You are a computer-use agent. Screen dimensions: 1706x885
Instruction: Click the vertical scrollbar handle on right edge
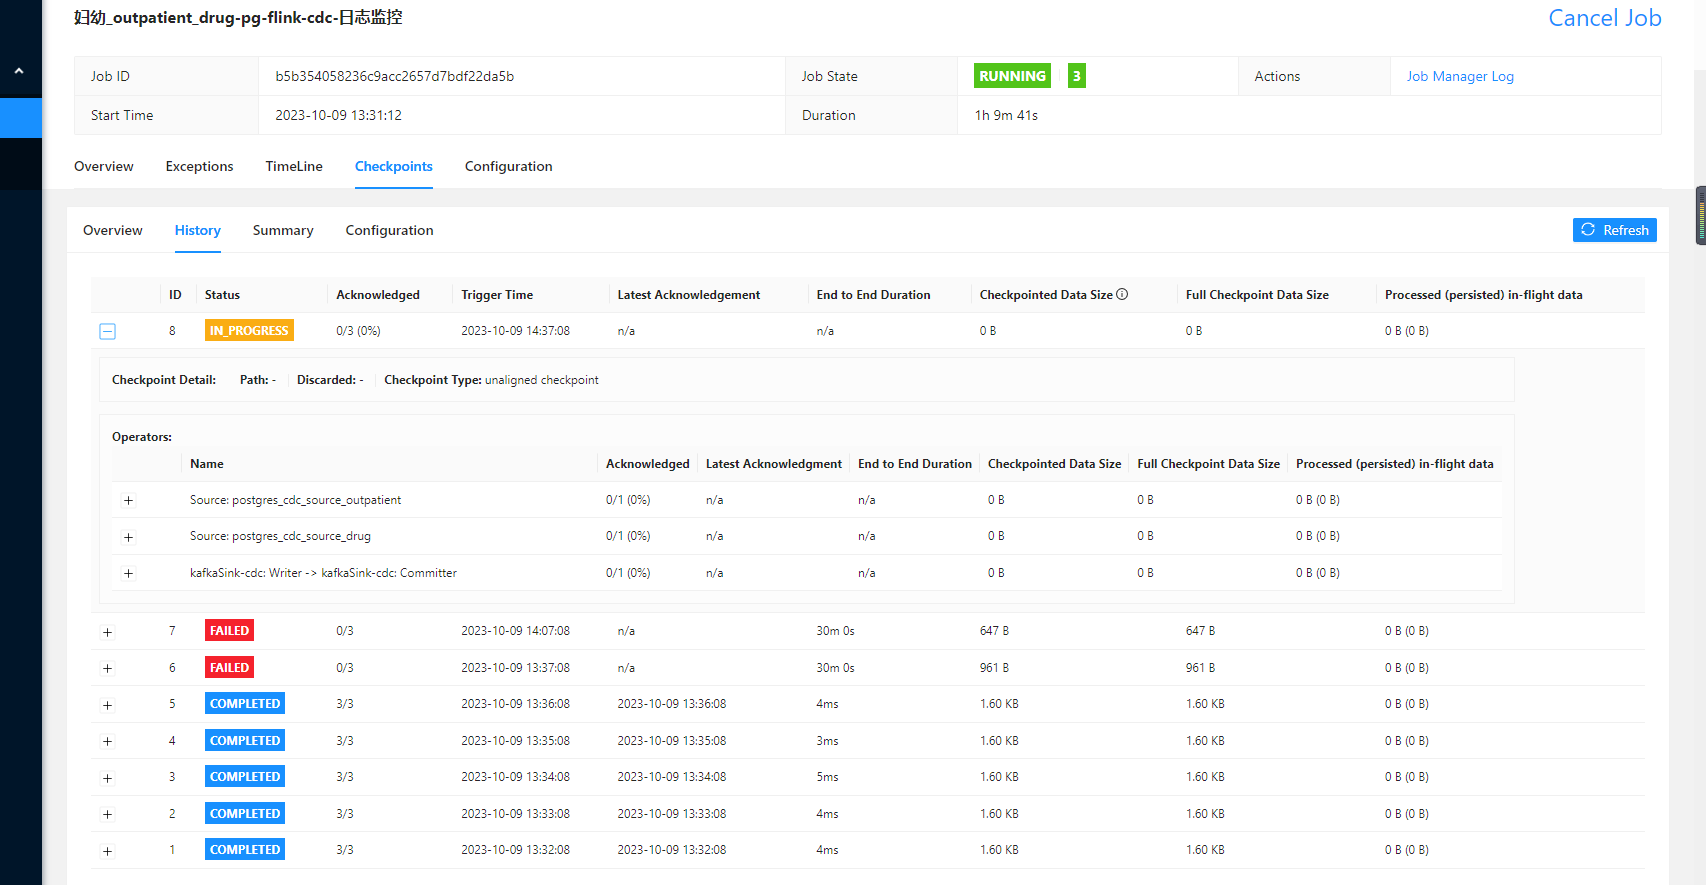pos(1700,215)
